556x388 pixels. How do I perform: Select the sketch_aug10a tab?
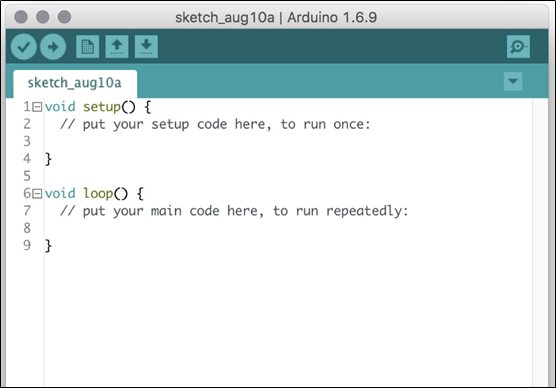[75, 83]
